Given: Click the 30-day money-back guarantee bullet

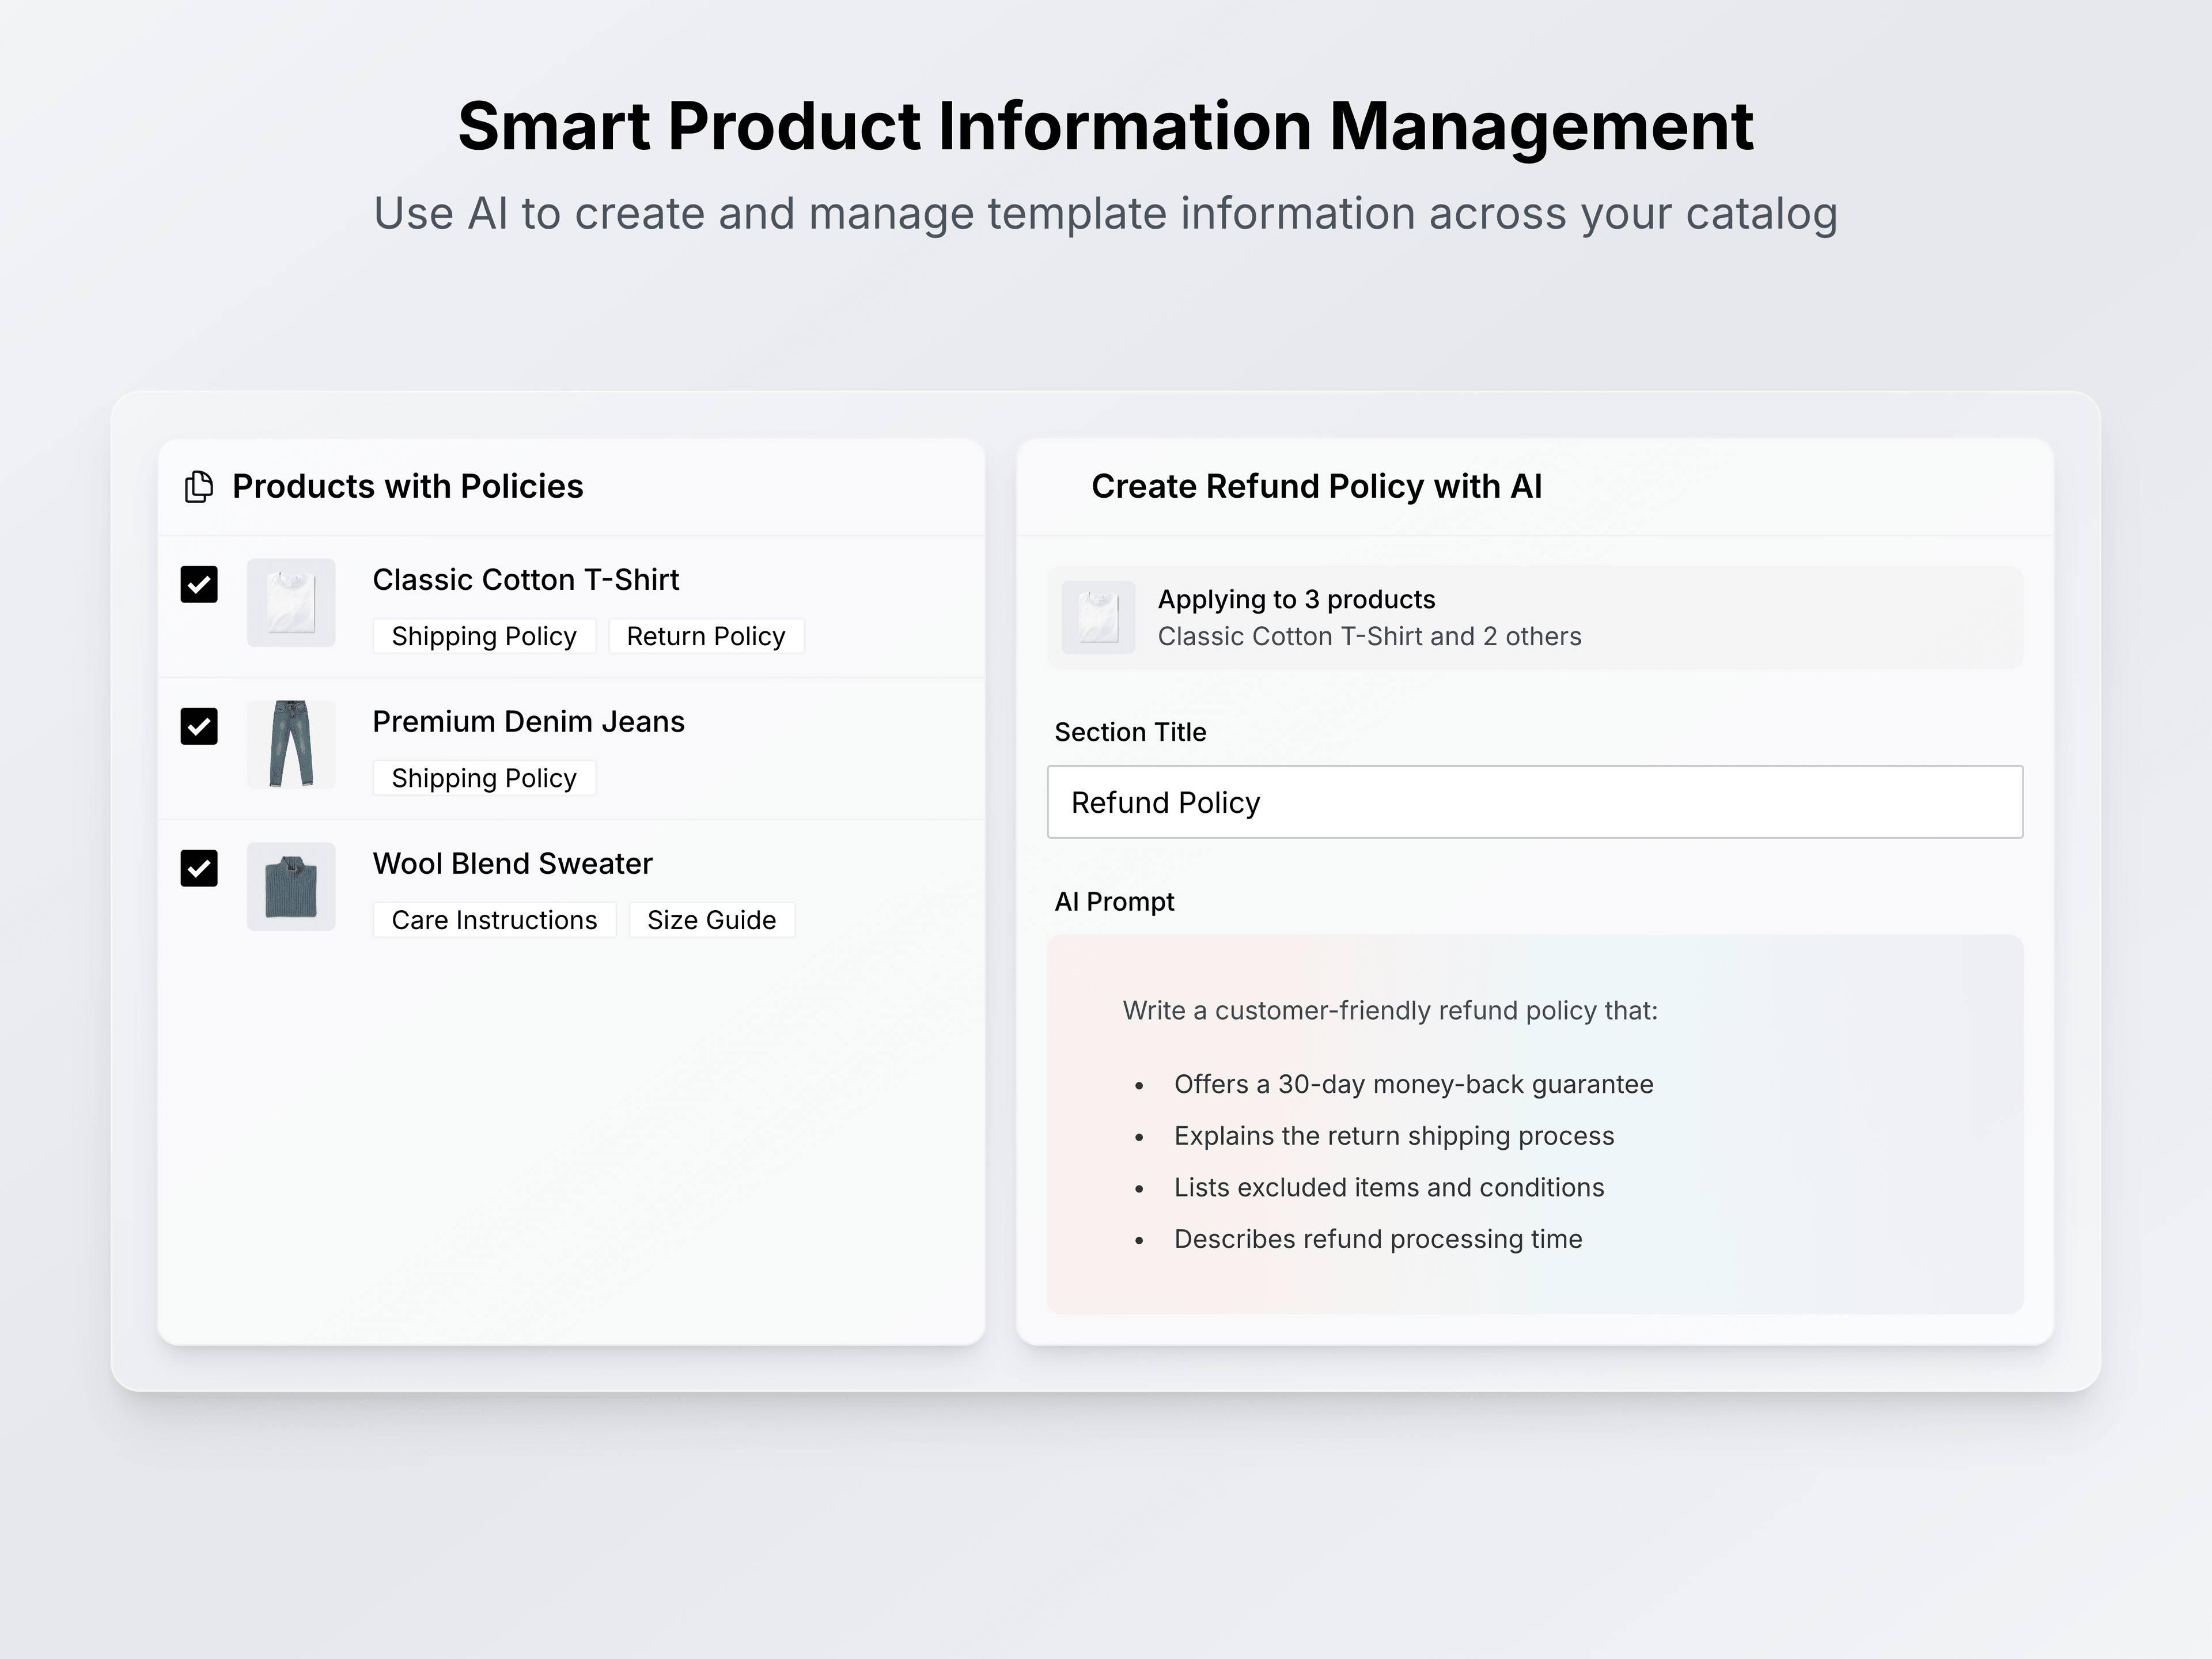Looking at the screenshot, I should [x=1413, y=1084].
